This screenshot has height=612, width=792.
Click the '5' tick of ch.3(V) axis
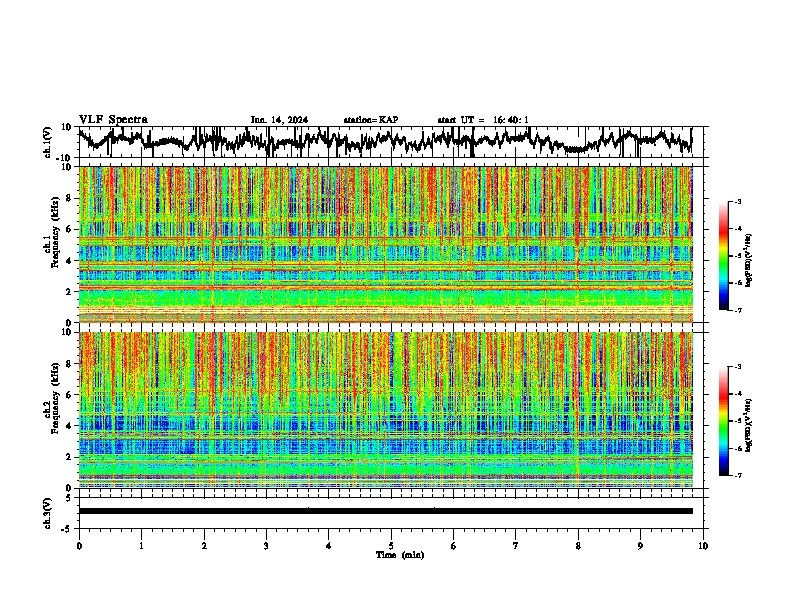70,498
